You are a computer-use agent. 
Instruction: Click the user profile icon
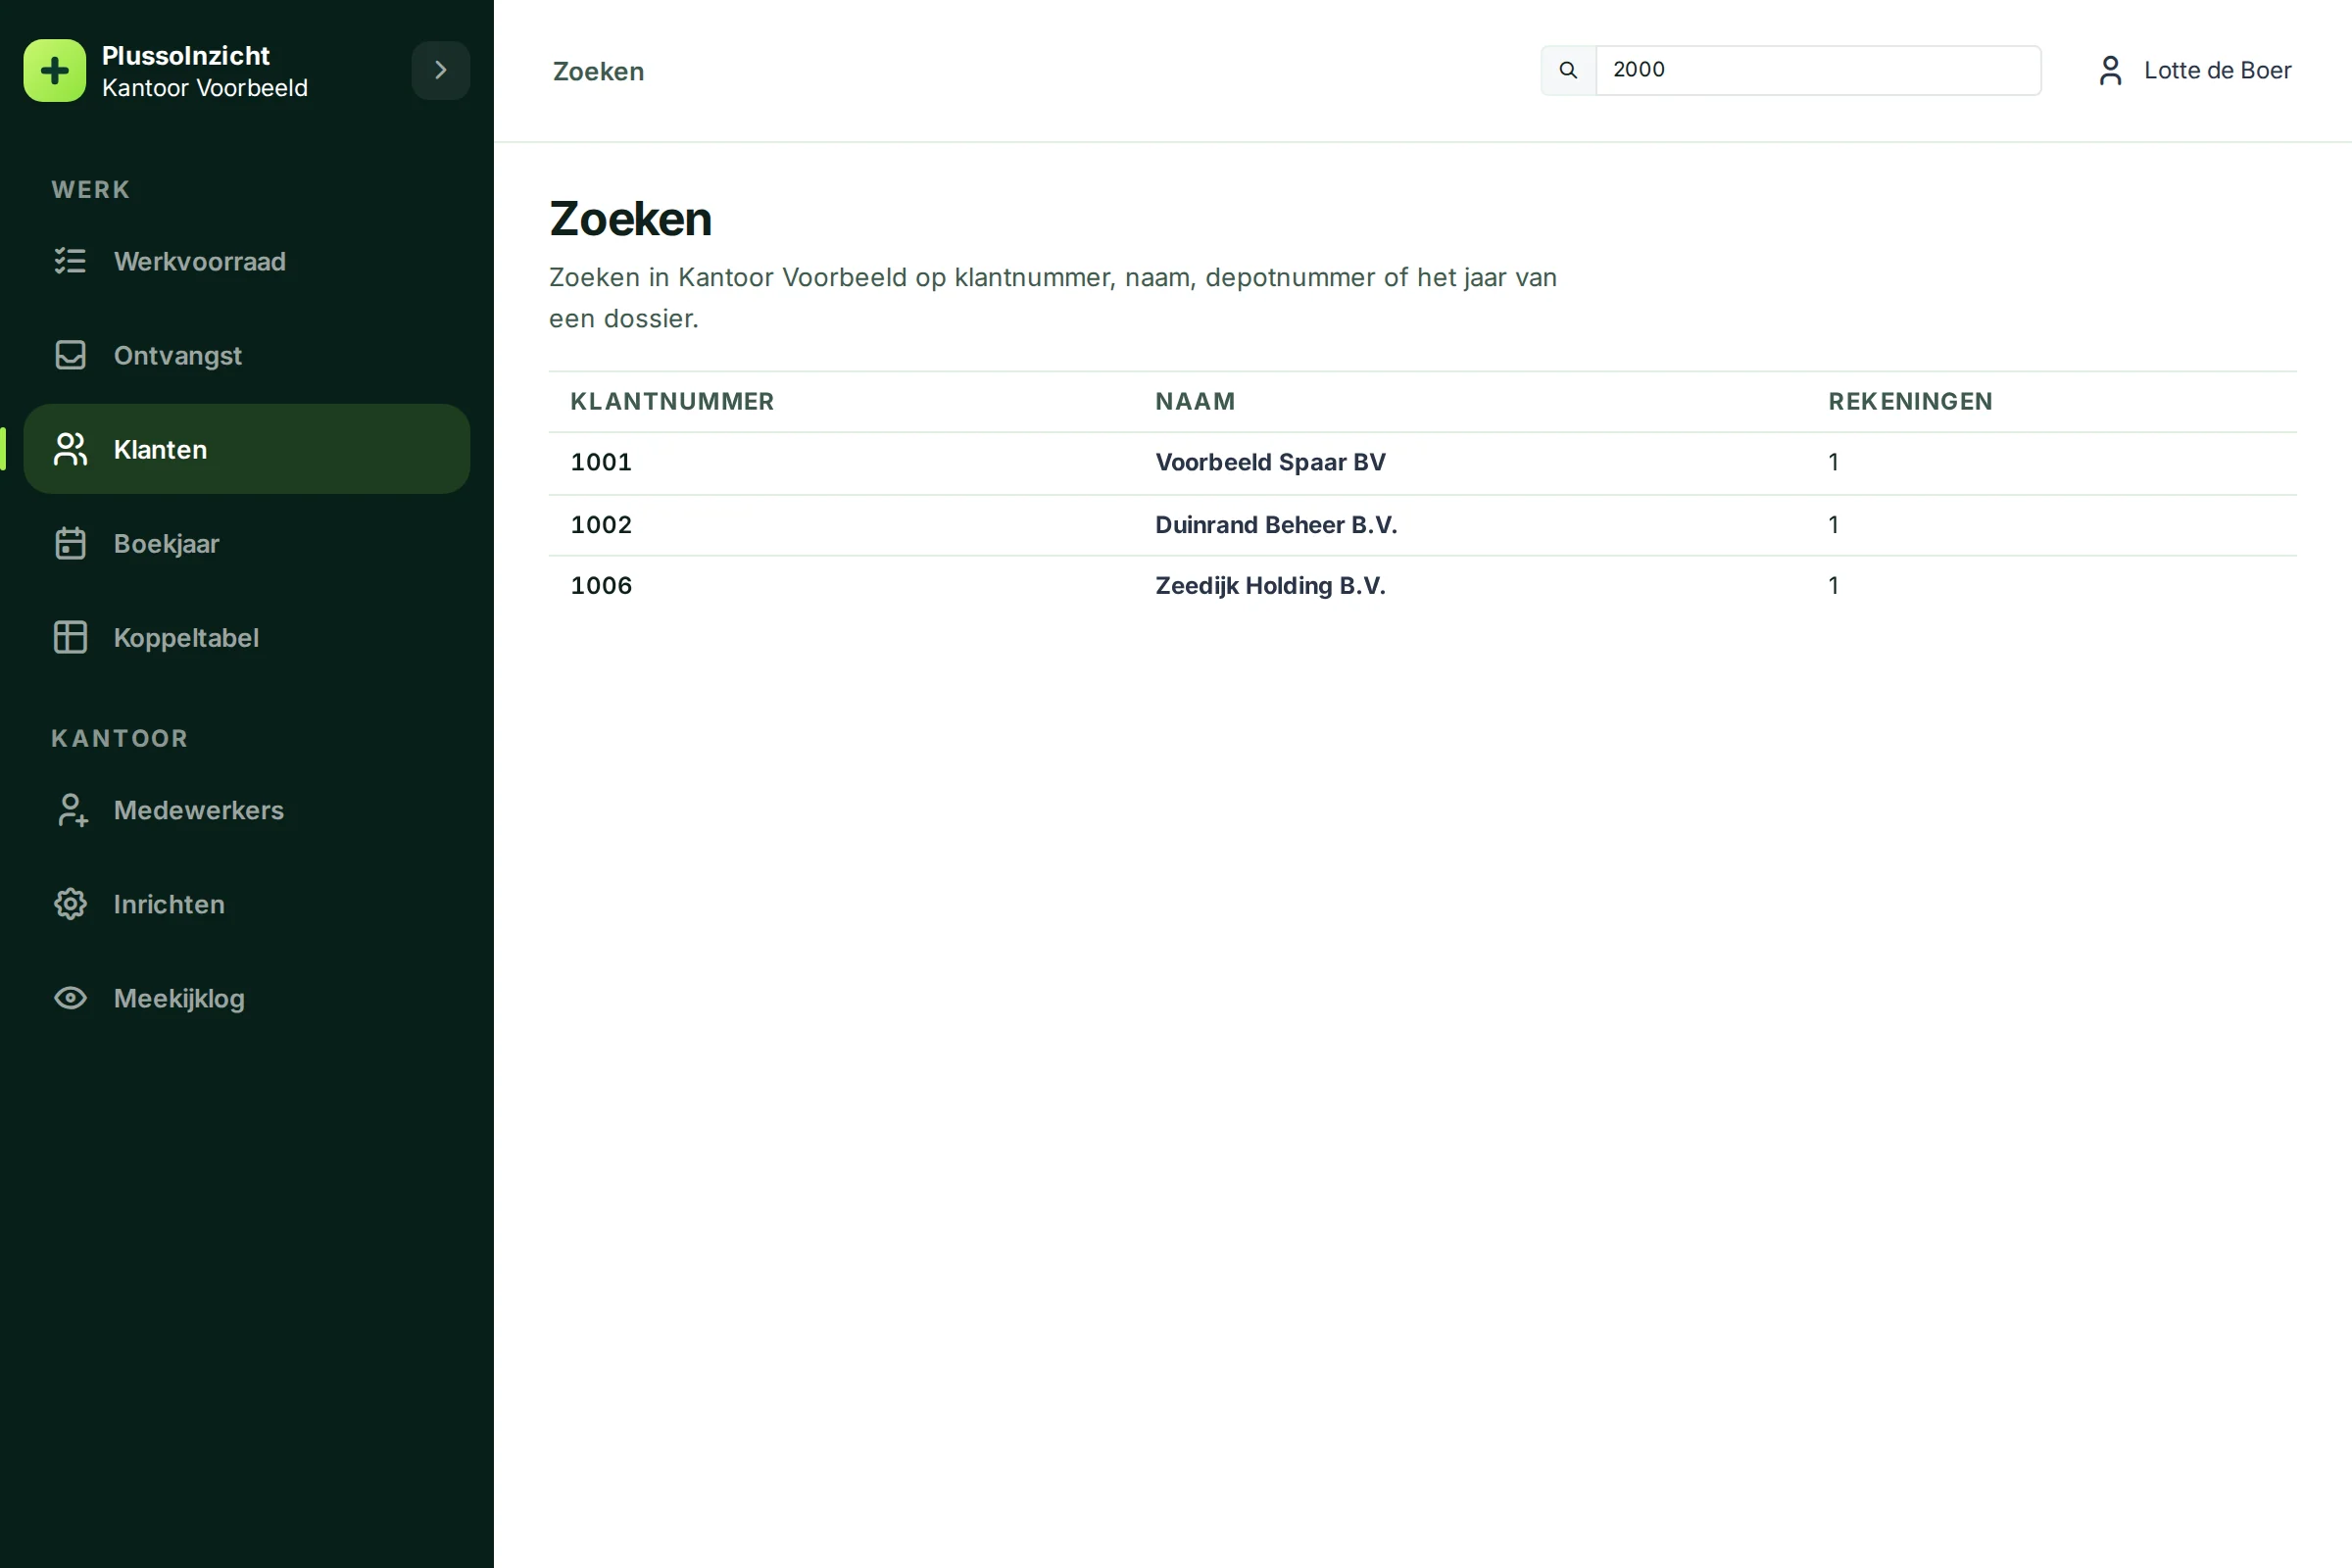(2110, 70)
